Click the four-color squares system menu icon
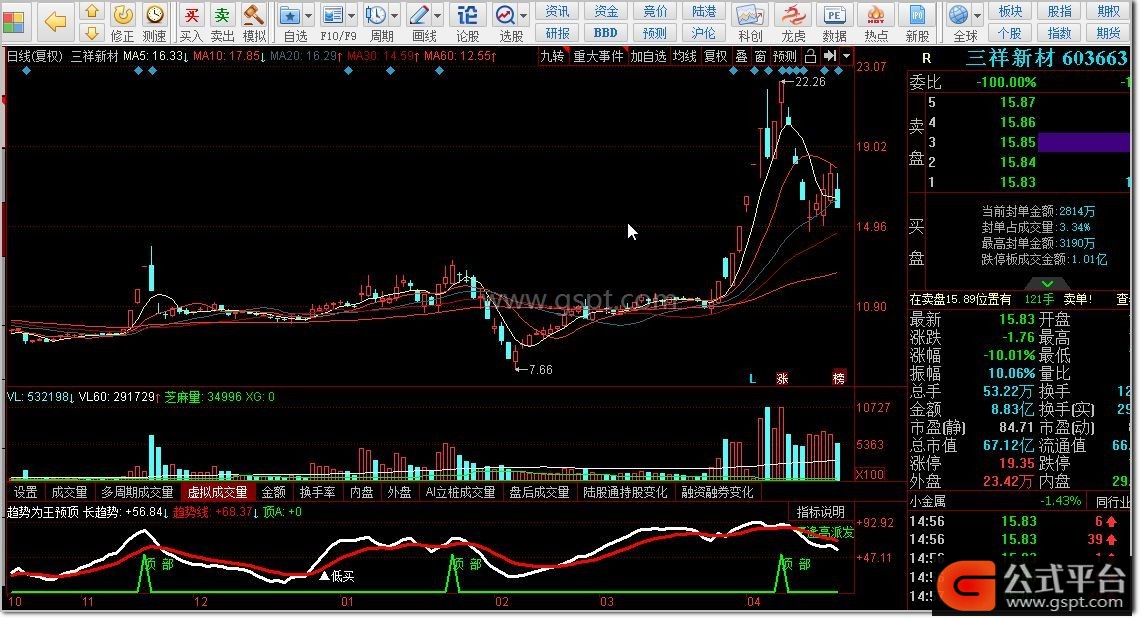 tap(14, 22)
